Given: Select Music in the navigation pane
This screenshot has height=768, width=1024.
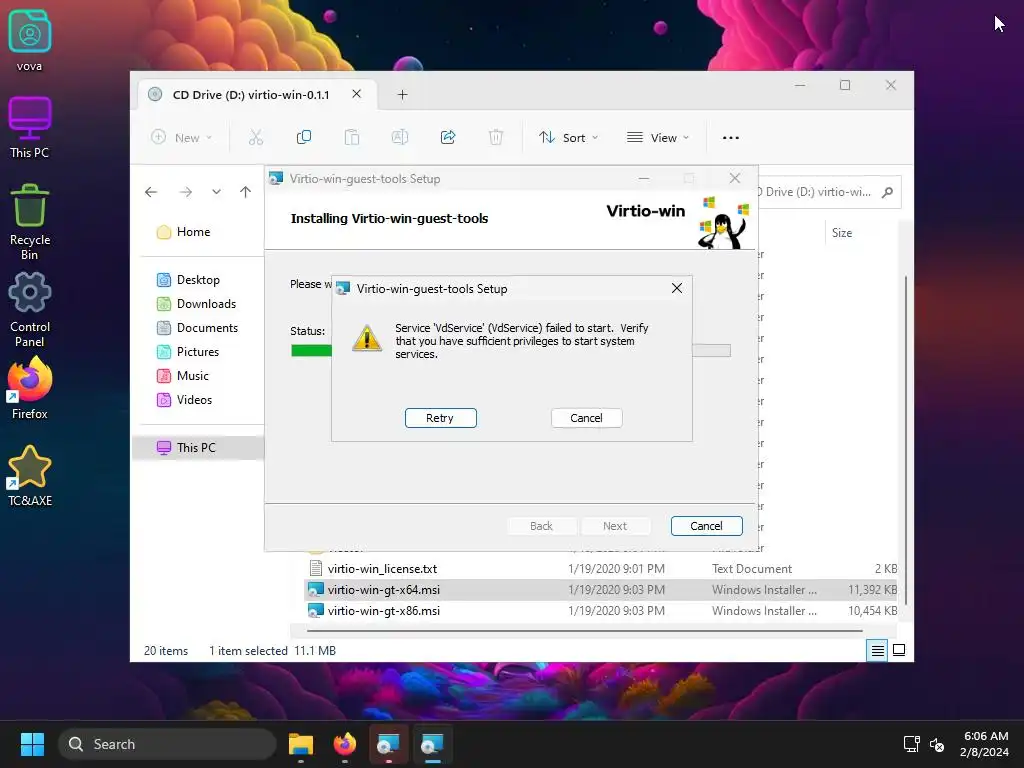Looking at the screenshot, I should click(193, 376).
